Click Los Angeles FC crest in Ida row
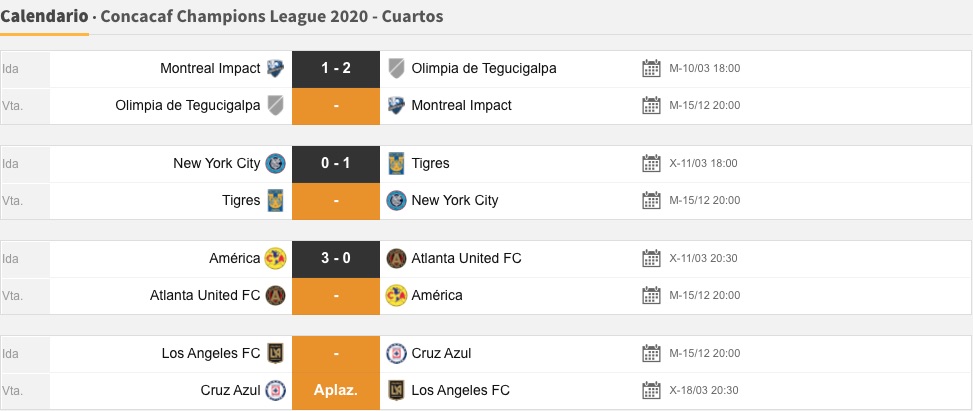 (x=275, y=353)
